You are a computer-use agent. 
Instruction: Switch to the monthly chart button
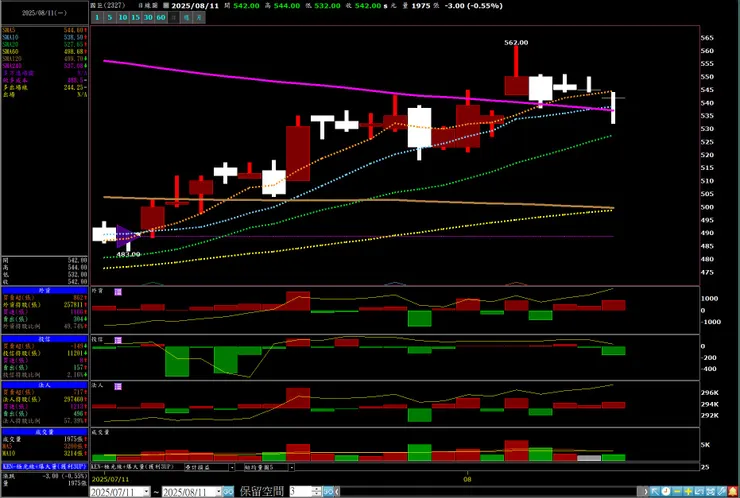(199, 17)
